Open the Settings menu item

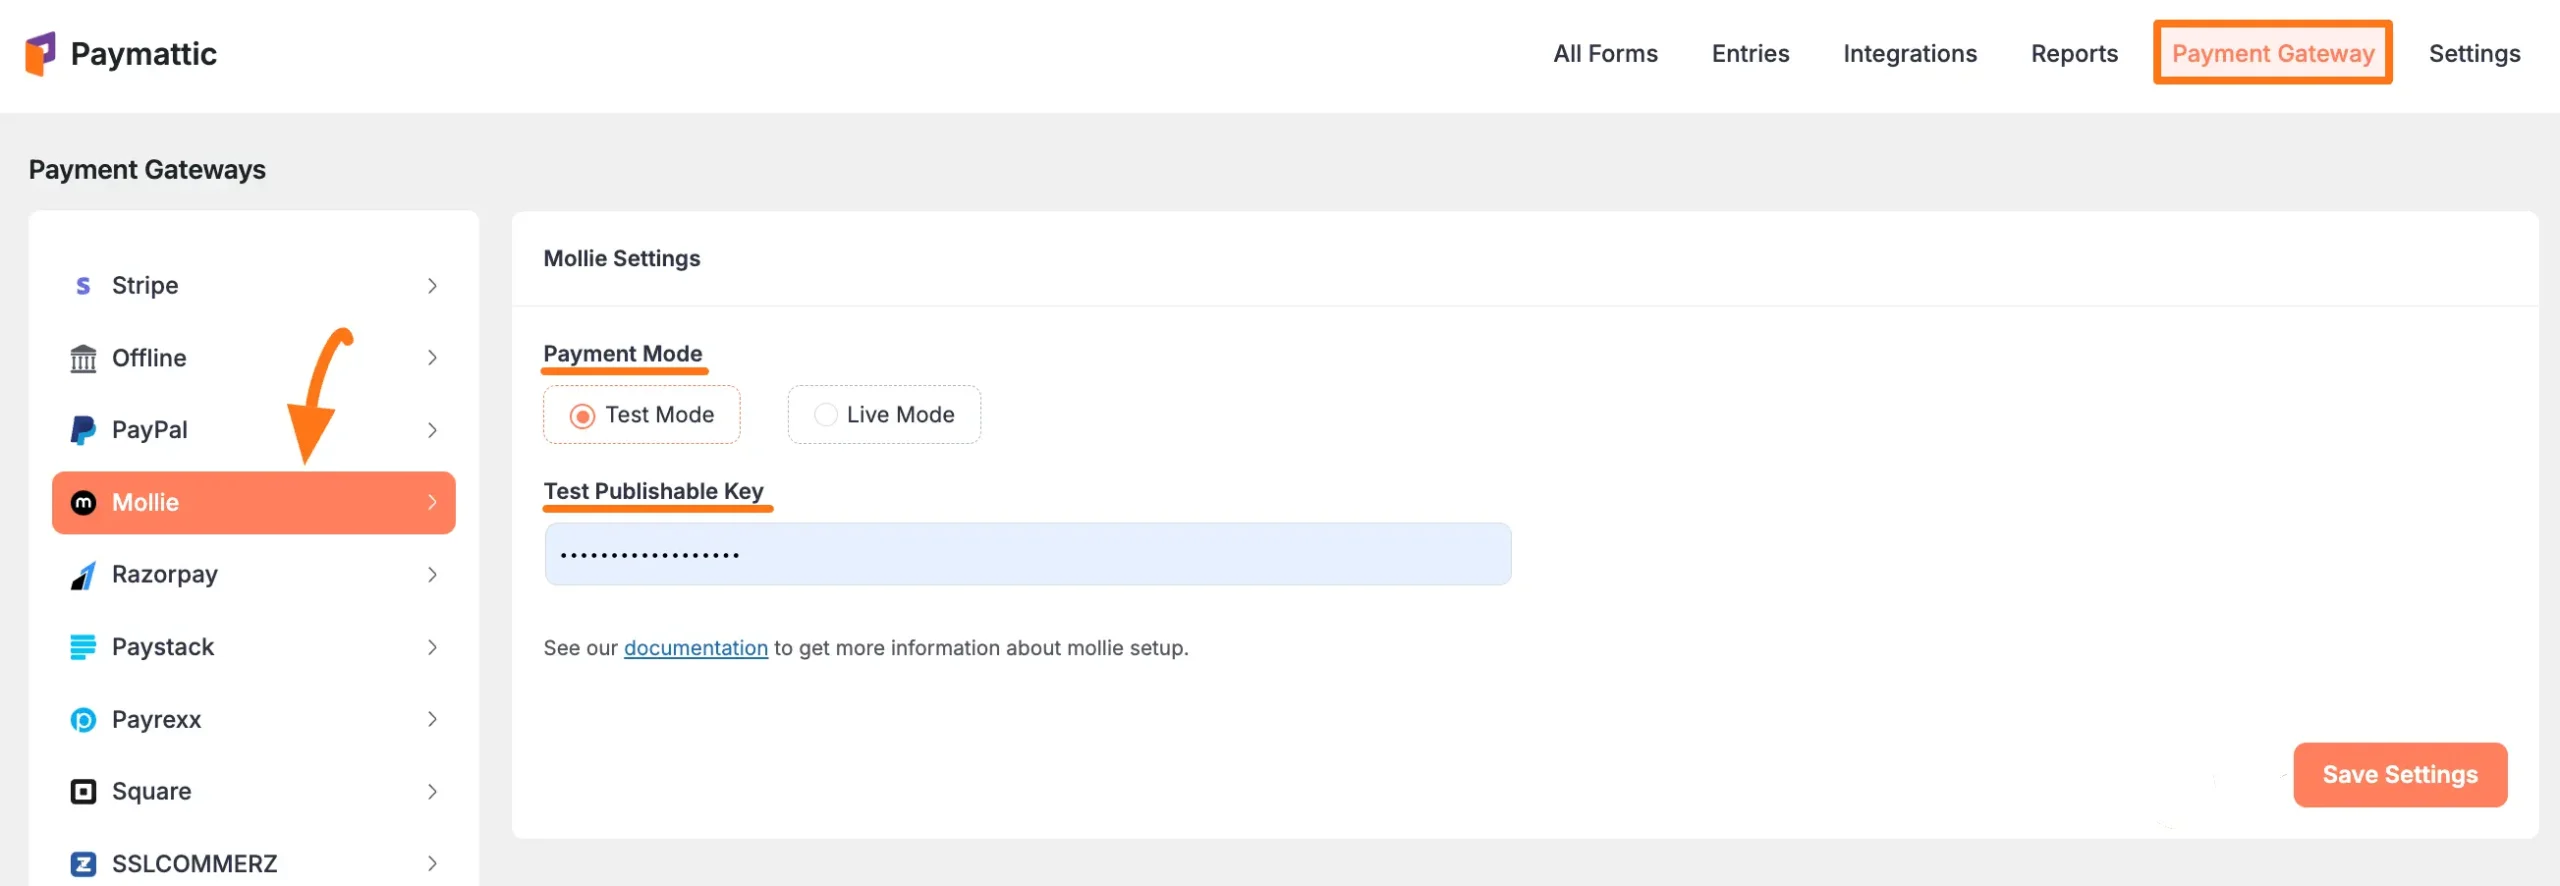pos(2474,54)
